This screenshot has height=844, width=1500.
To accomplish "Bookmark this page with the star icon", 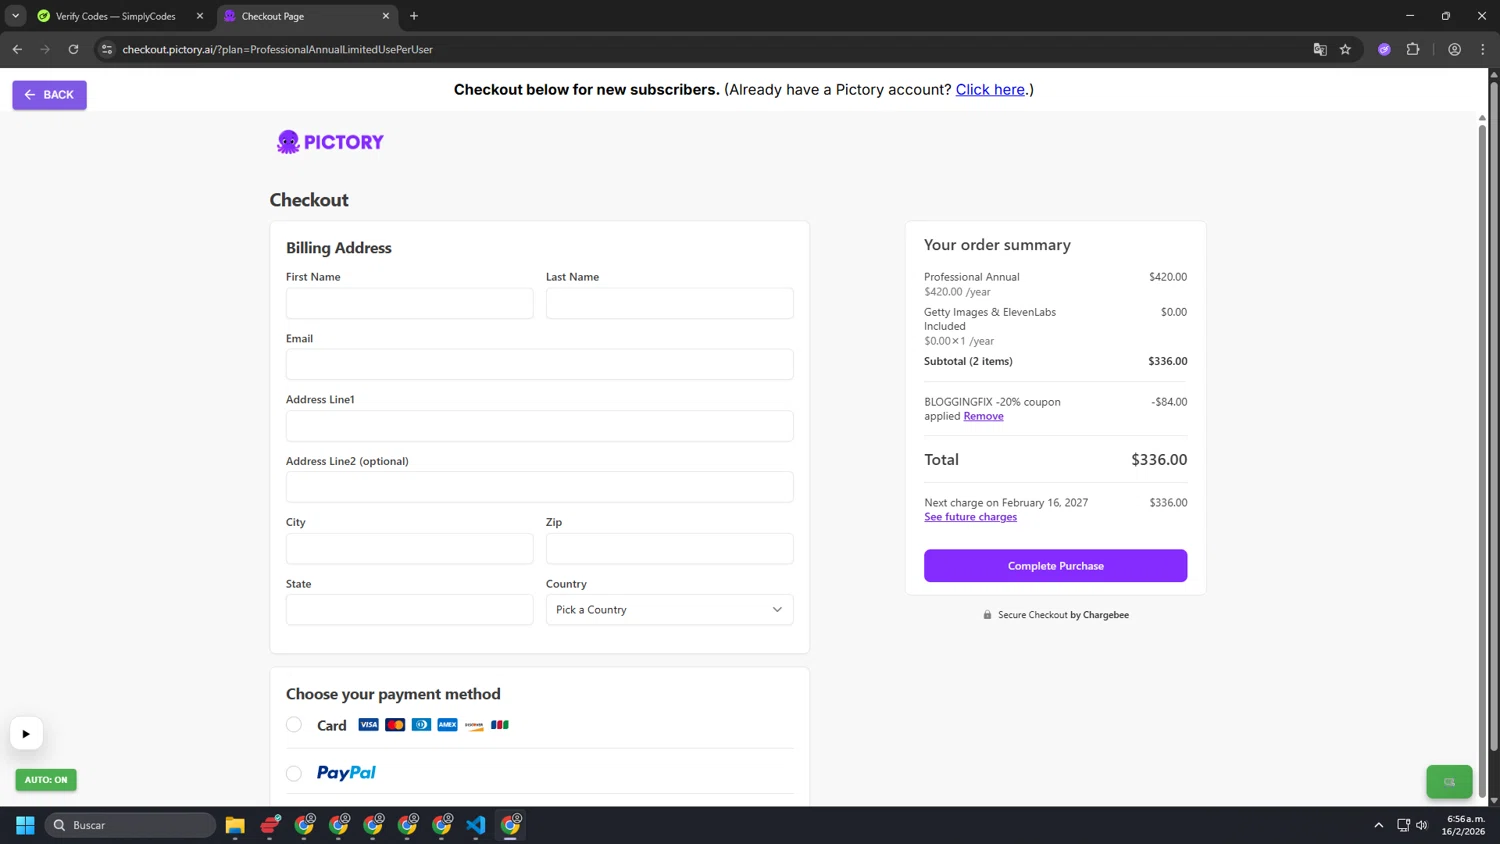I will (x=1345, y=49).
